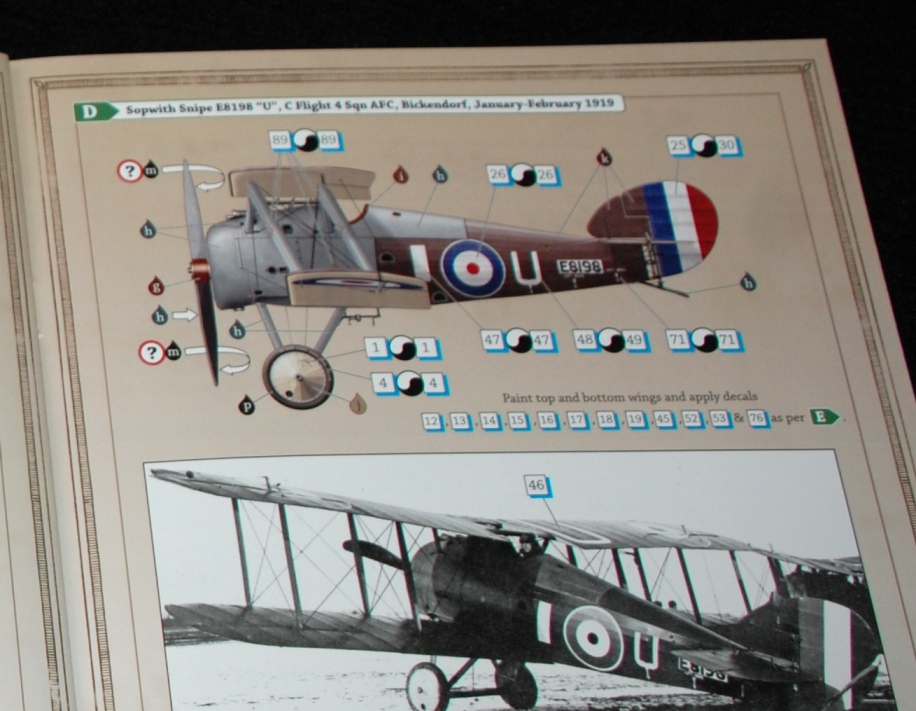Click the E8198 serial number on fuselage

click(x=580, y=267)
